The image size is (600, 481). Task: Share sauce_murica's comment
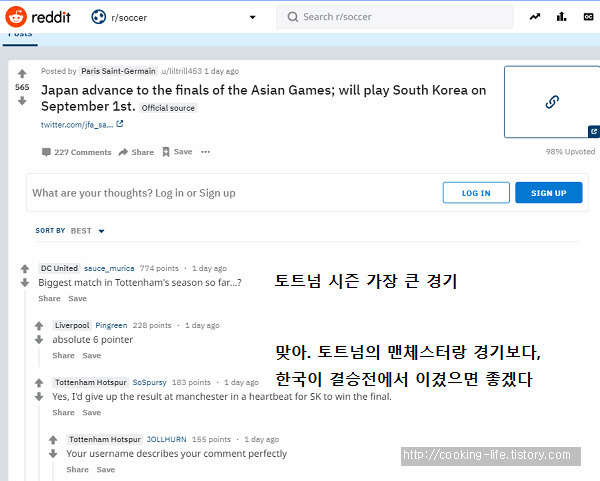[49, 298]
